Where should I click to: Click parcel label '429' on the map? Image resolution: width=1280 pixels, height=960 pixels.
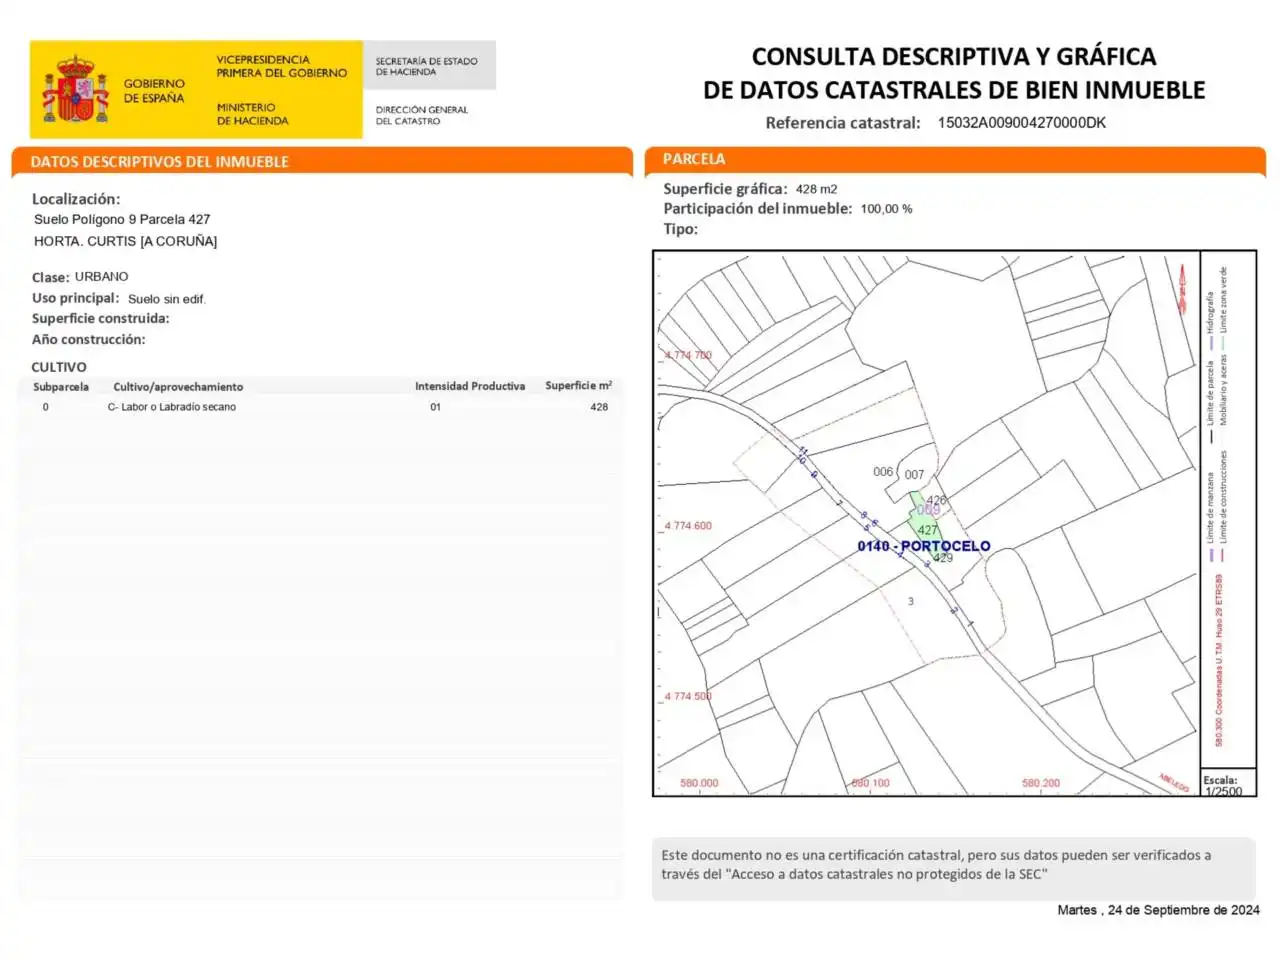(943, 558)
